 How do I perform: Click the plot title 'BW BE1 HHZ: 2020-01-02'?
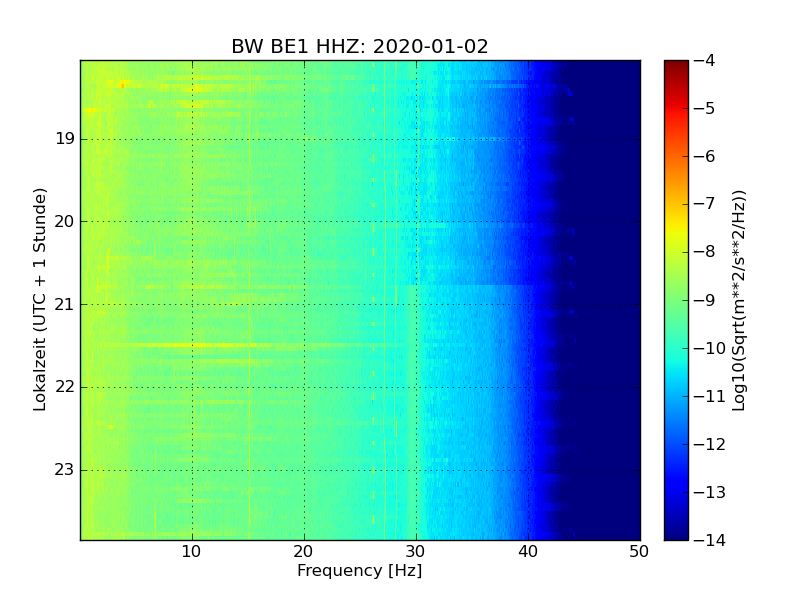pyautogui.click(x=360, y=46)
